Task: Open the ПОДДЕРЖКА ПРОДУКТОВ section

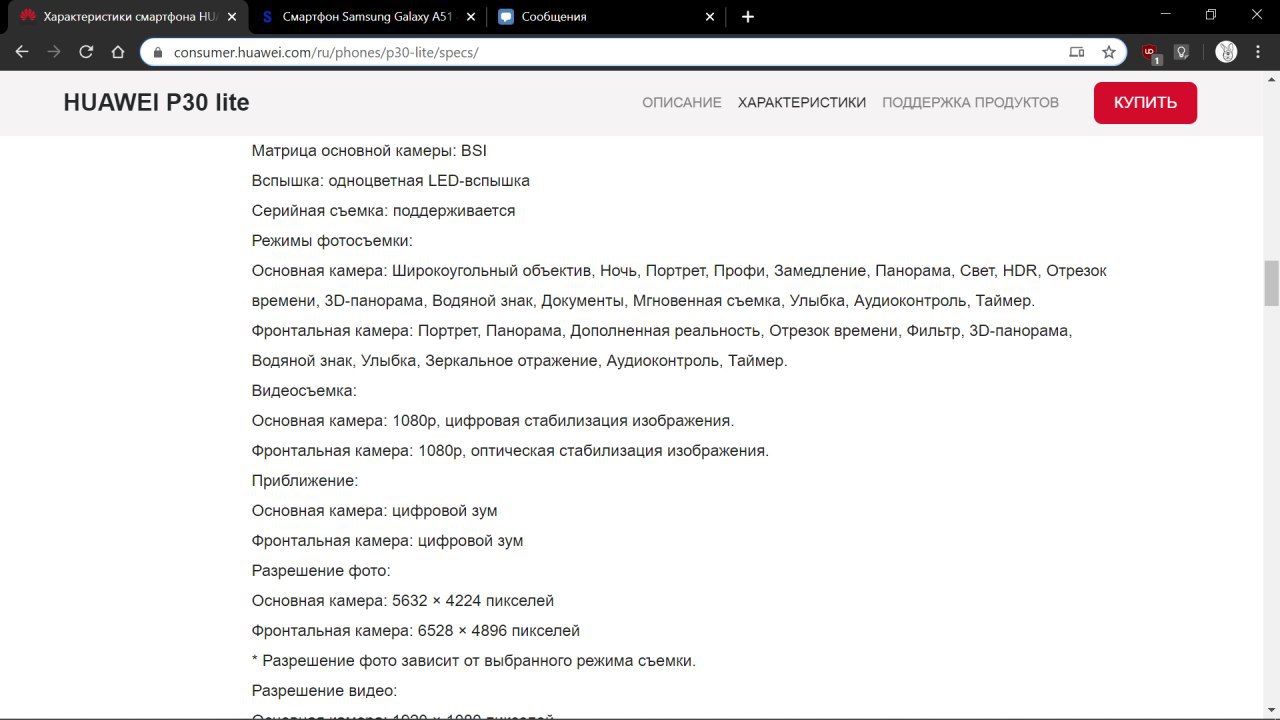Action: [x=970, y=102]
